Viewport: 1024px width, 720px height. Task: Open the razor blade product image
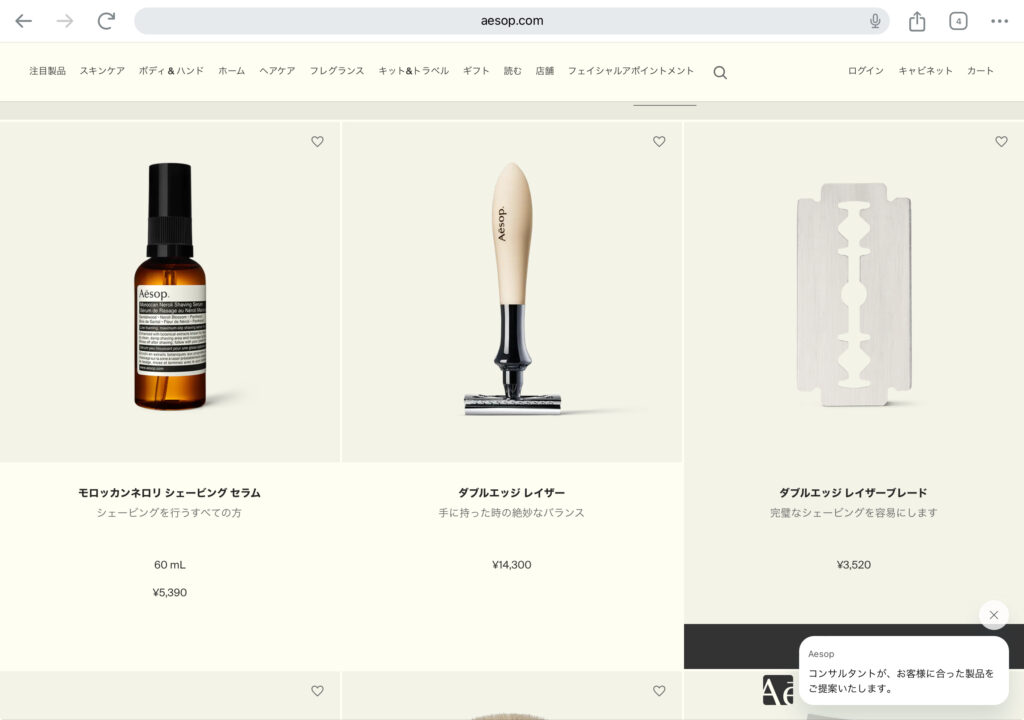tap(854, 294)
